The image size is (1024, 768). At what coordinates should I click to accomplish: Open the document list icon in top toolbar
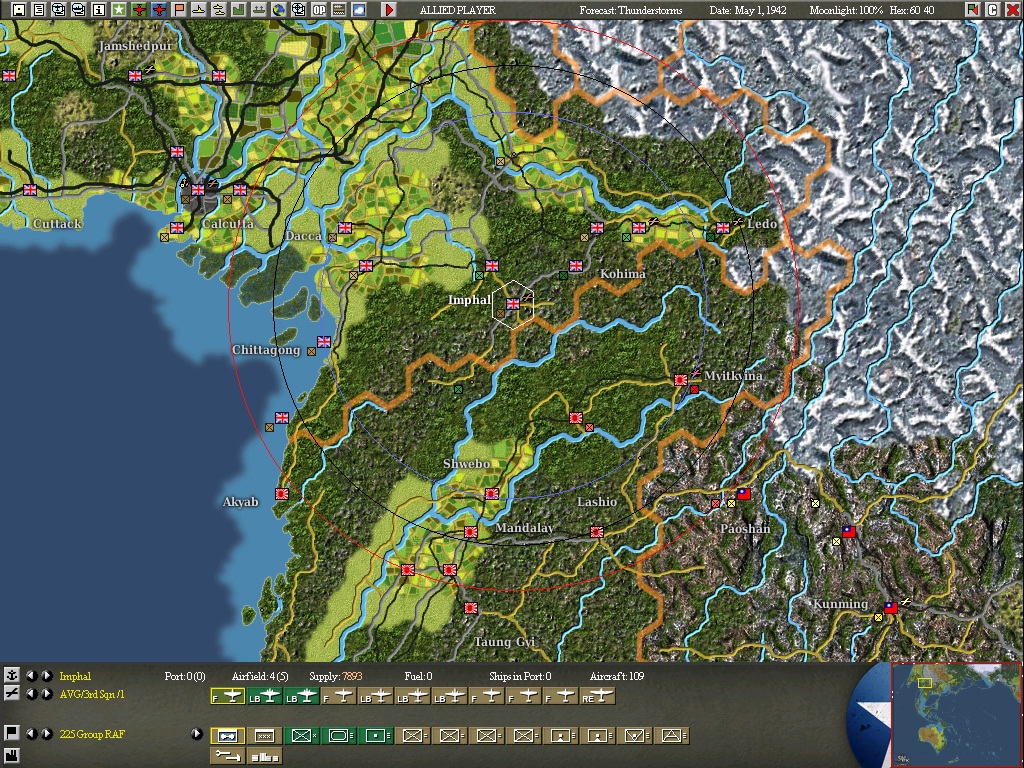[x=39, y=10]
